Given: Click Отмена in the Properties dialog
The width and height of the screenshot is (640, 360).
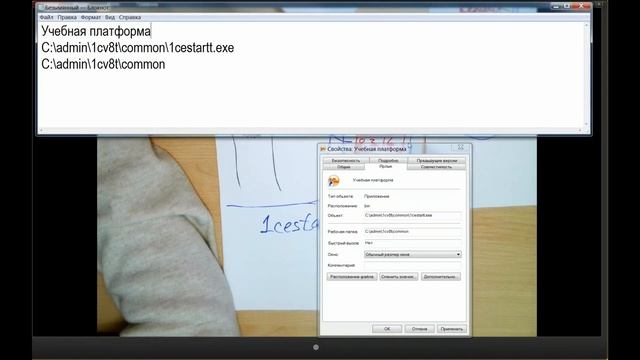Looking at the screenshot, I should point(420,329).
